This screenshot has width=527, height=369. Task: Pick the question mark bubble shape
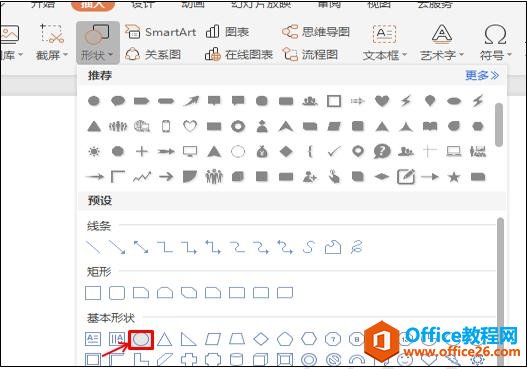coord(382,152)
